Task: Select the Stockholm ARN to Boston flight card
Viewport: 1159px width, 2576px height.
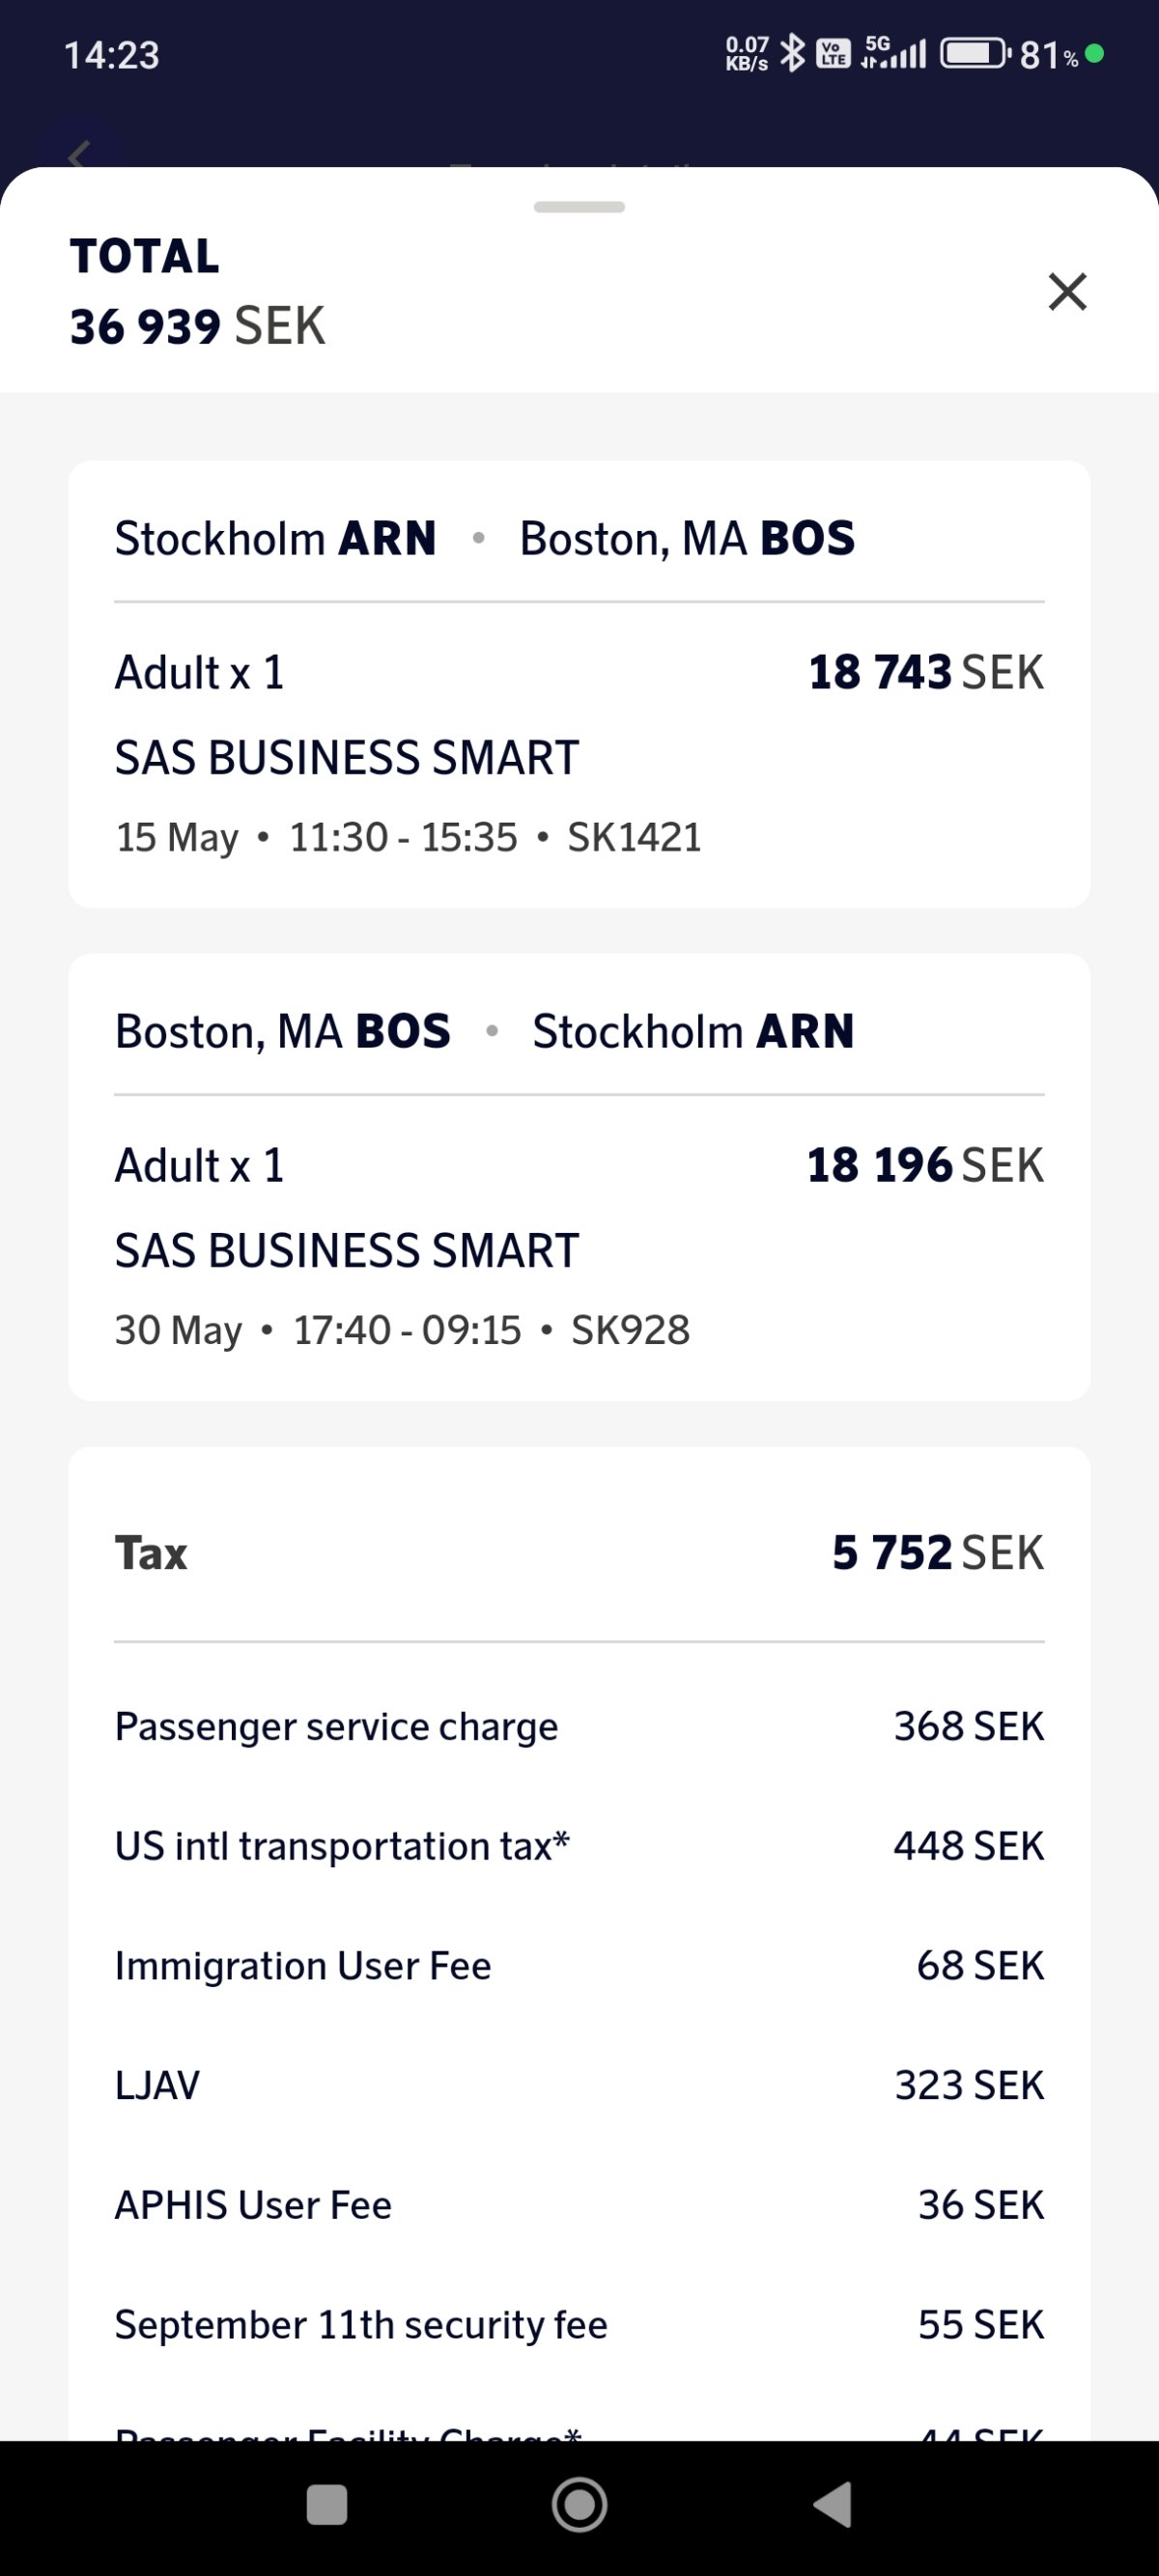Action: click(579, 684)
